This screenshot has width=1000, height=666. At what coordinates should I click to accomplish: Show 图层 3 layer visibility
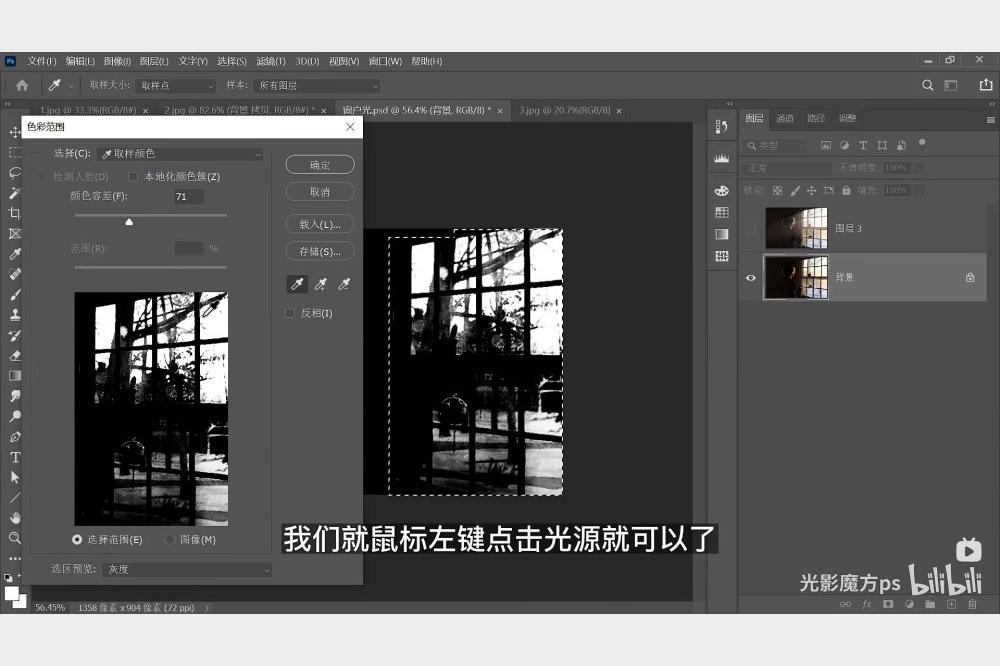click(x=751, y=228)
